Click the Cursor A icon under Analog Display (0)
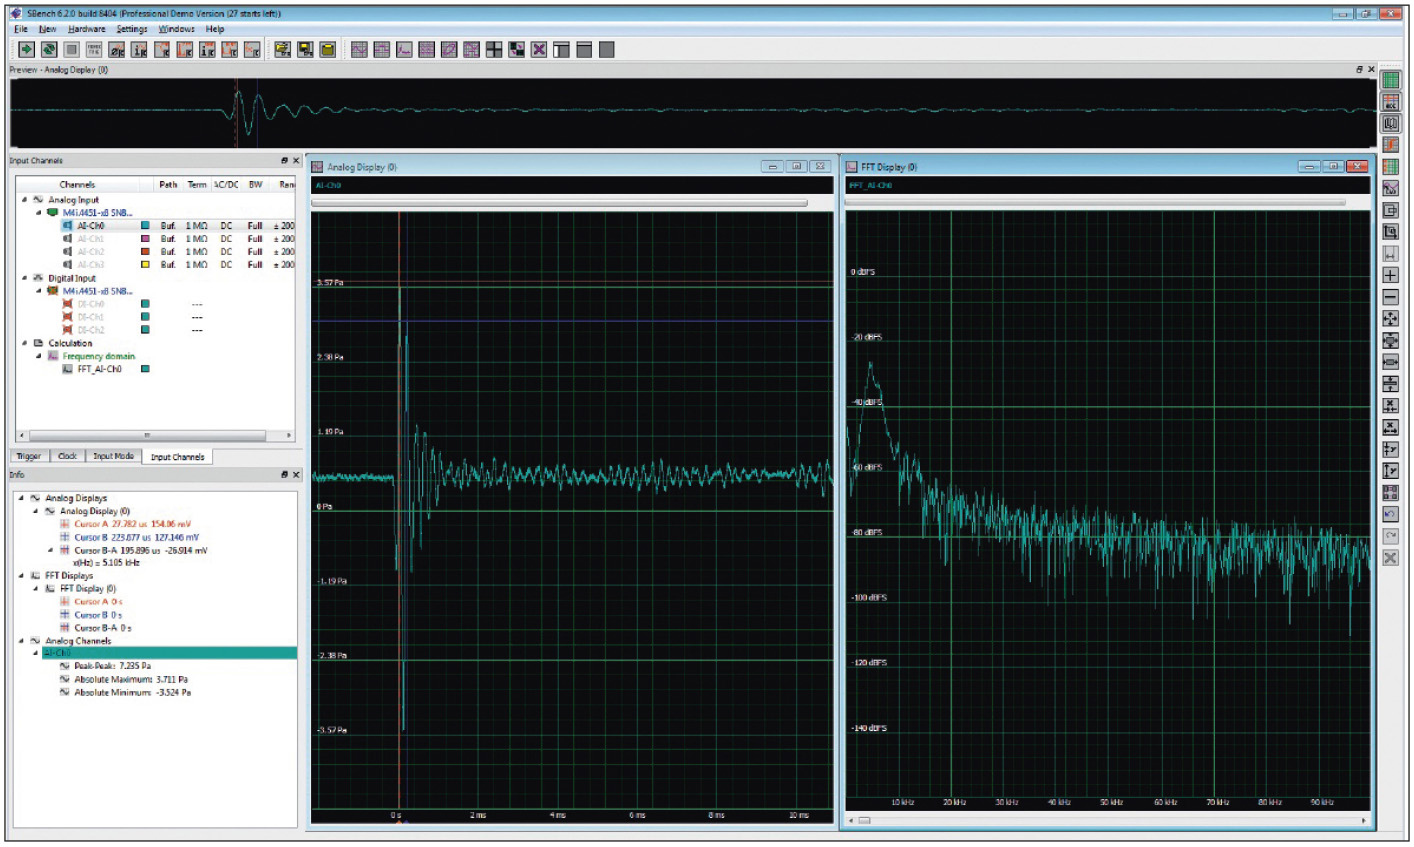 click(65, 524)
